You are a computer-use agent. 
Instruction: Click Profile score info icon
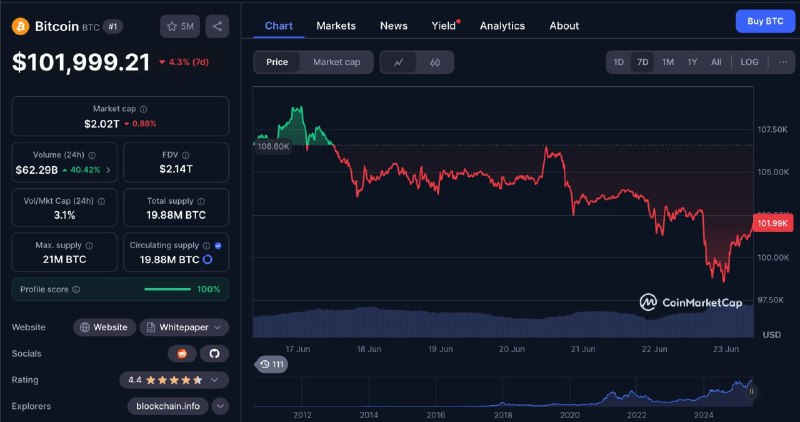coord(76,289)
